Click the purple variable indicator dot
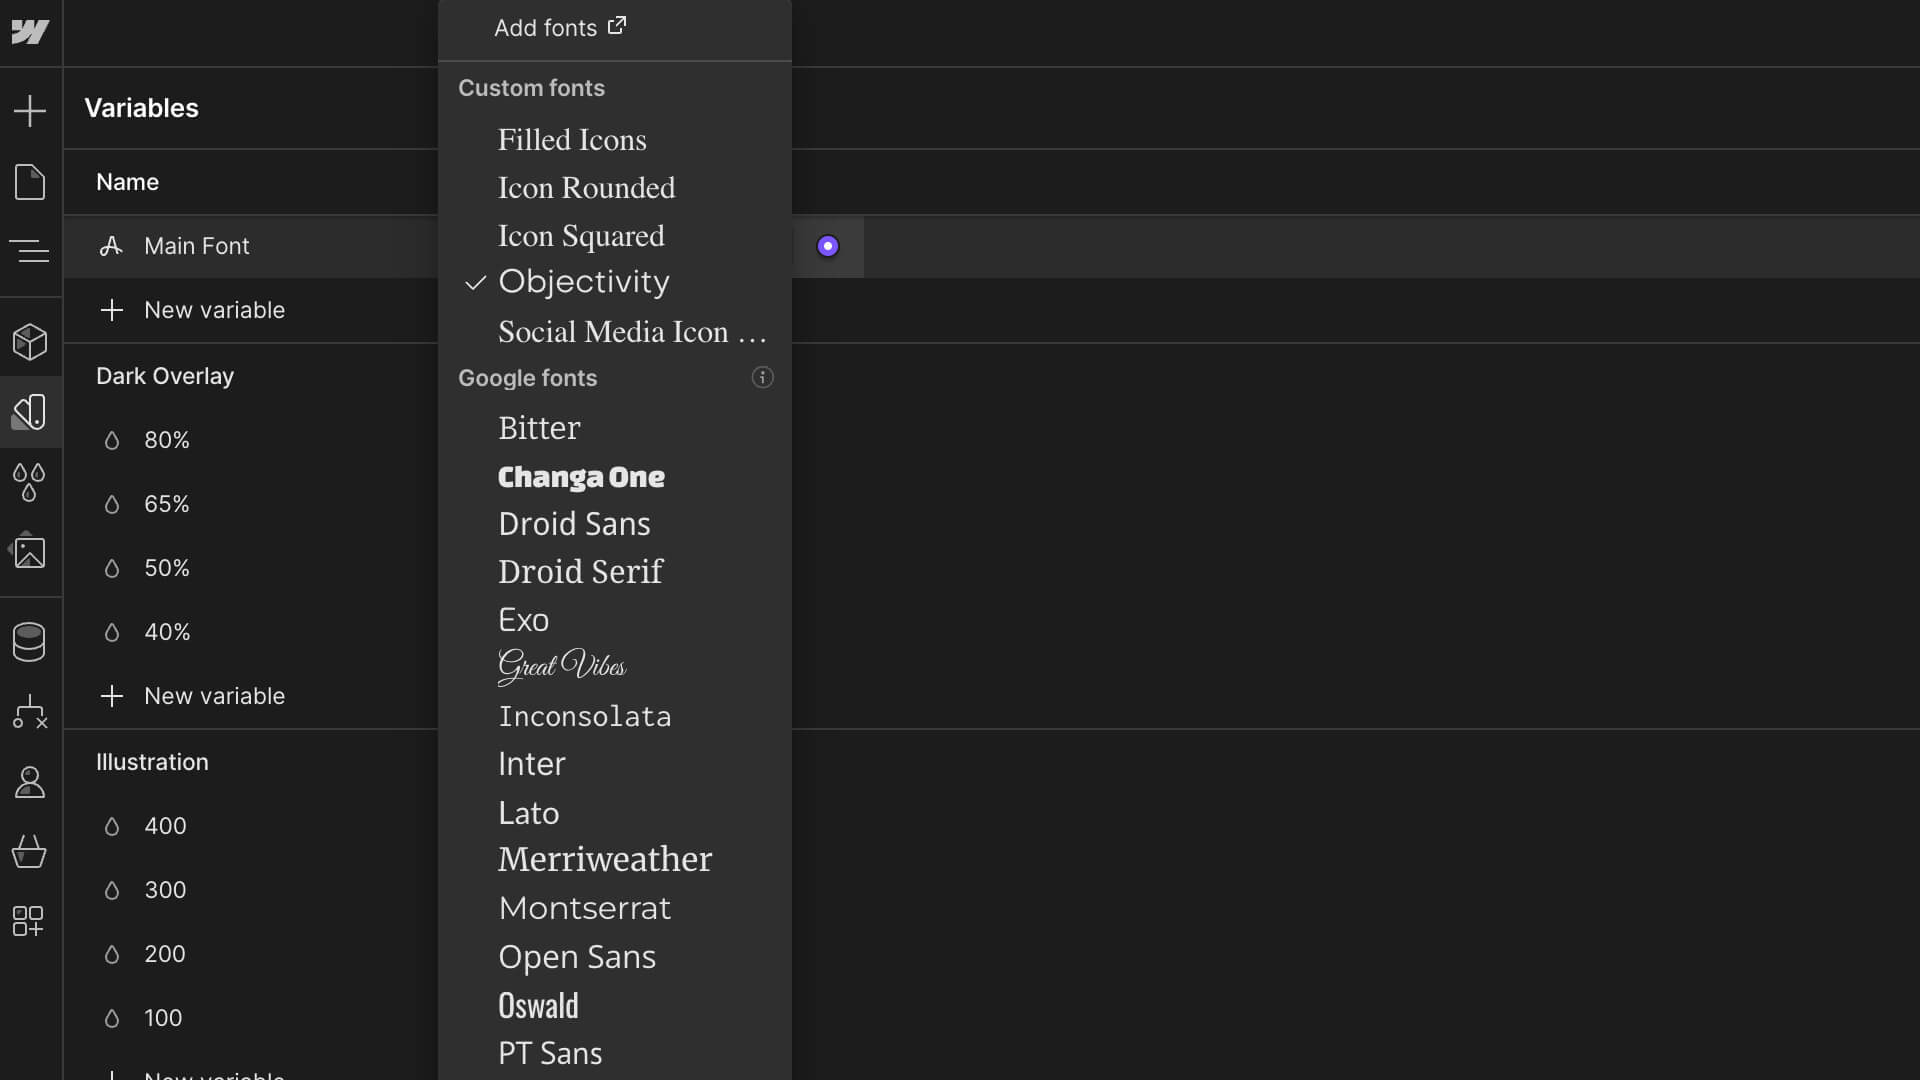1920x1080 pixels. pyautogui.click(x=827, y=246)
